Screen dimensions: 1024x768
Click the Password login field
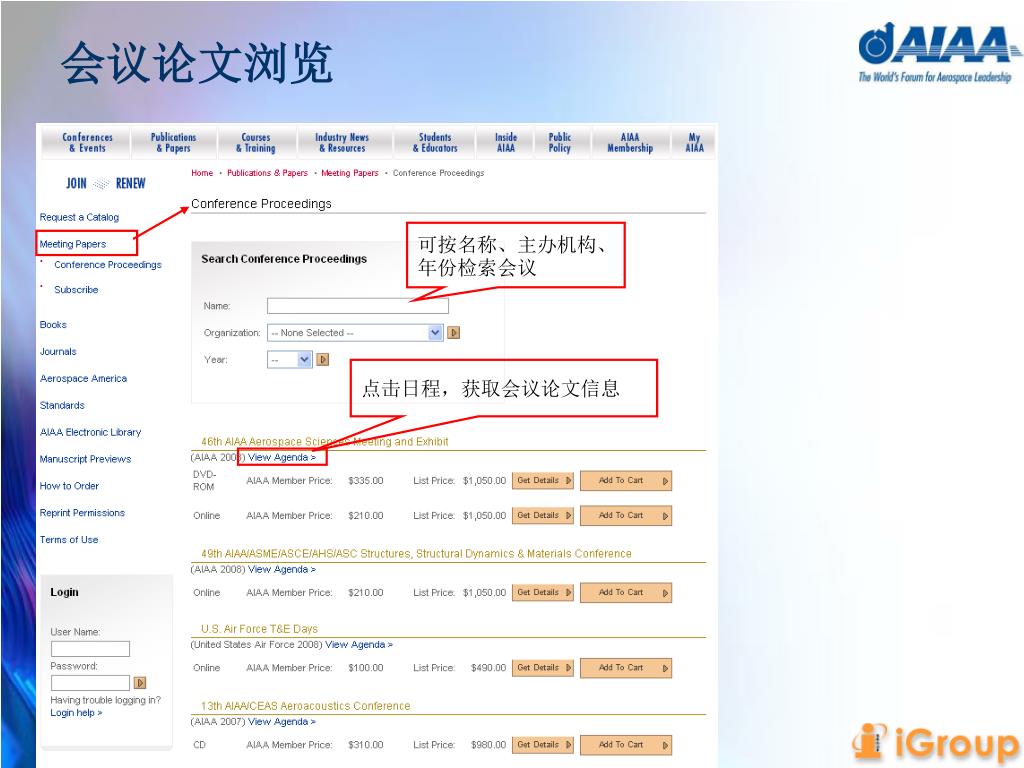coord(90,682)
